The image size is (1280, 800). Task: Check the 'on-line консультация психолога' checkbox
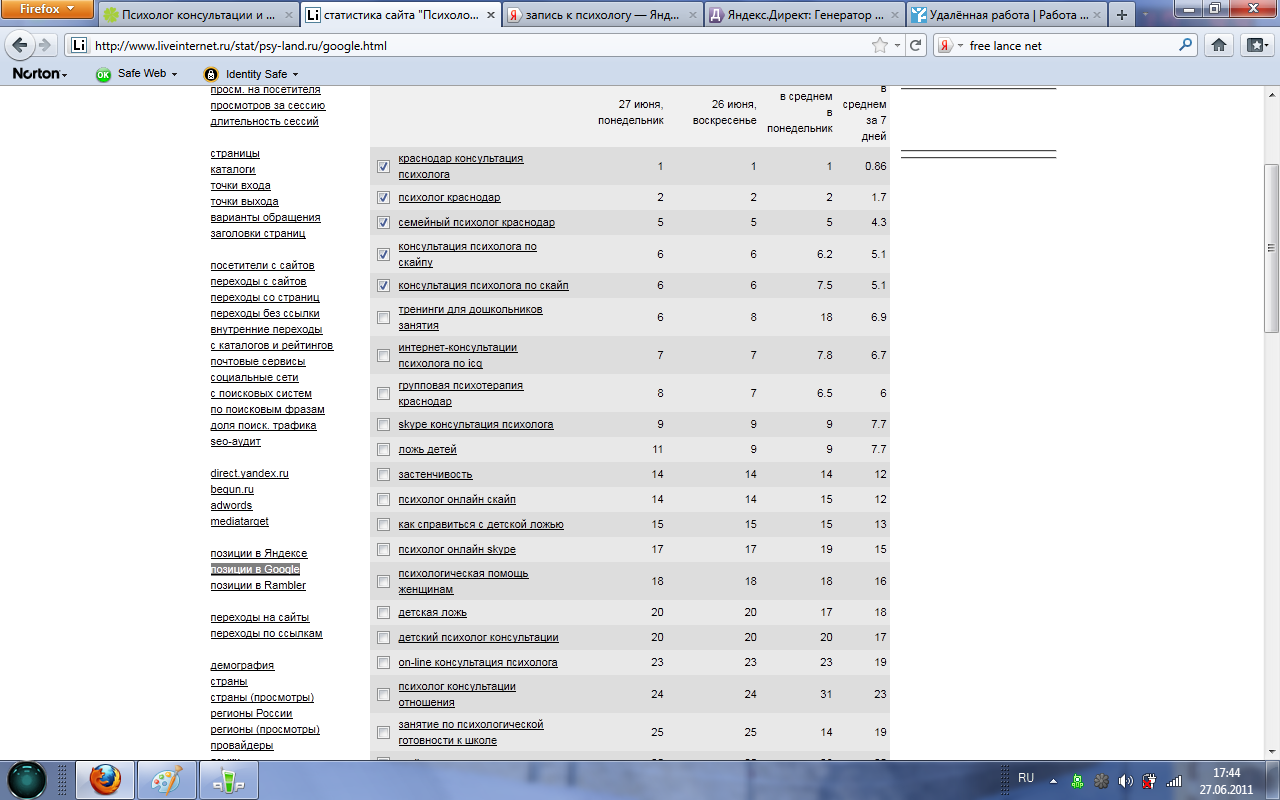(383, 663)
